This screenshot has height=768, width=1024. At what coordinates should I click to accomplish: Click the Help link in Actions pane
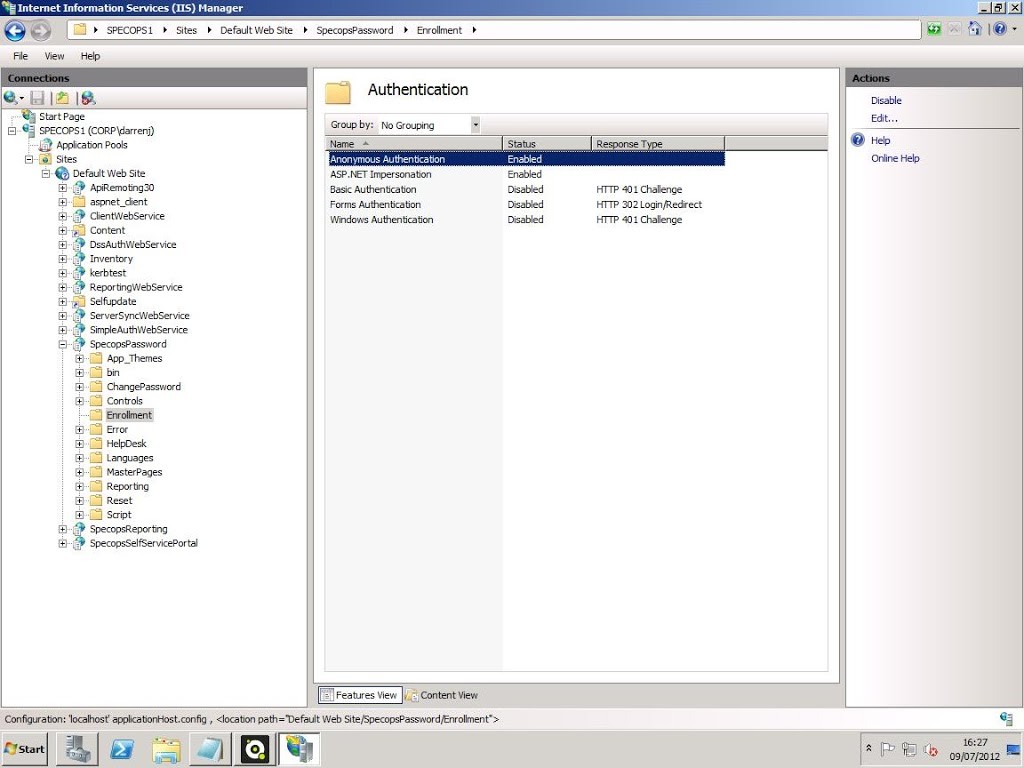[880, 140]
